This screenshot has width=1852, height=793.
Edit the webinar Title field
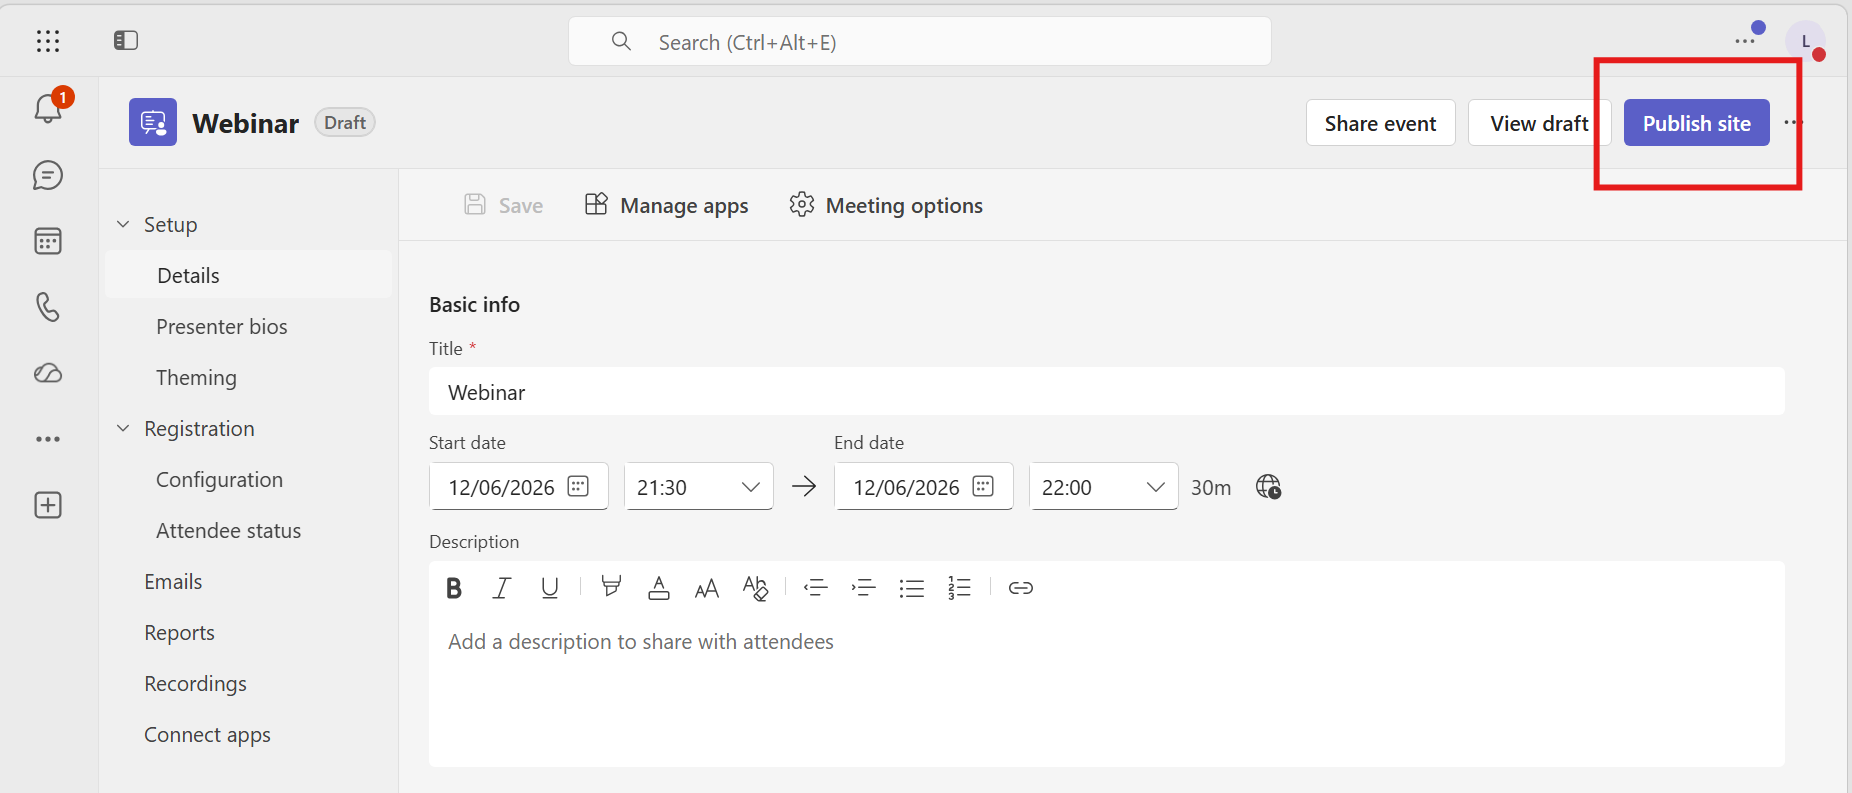(1107, 392)
